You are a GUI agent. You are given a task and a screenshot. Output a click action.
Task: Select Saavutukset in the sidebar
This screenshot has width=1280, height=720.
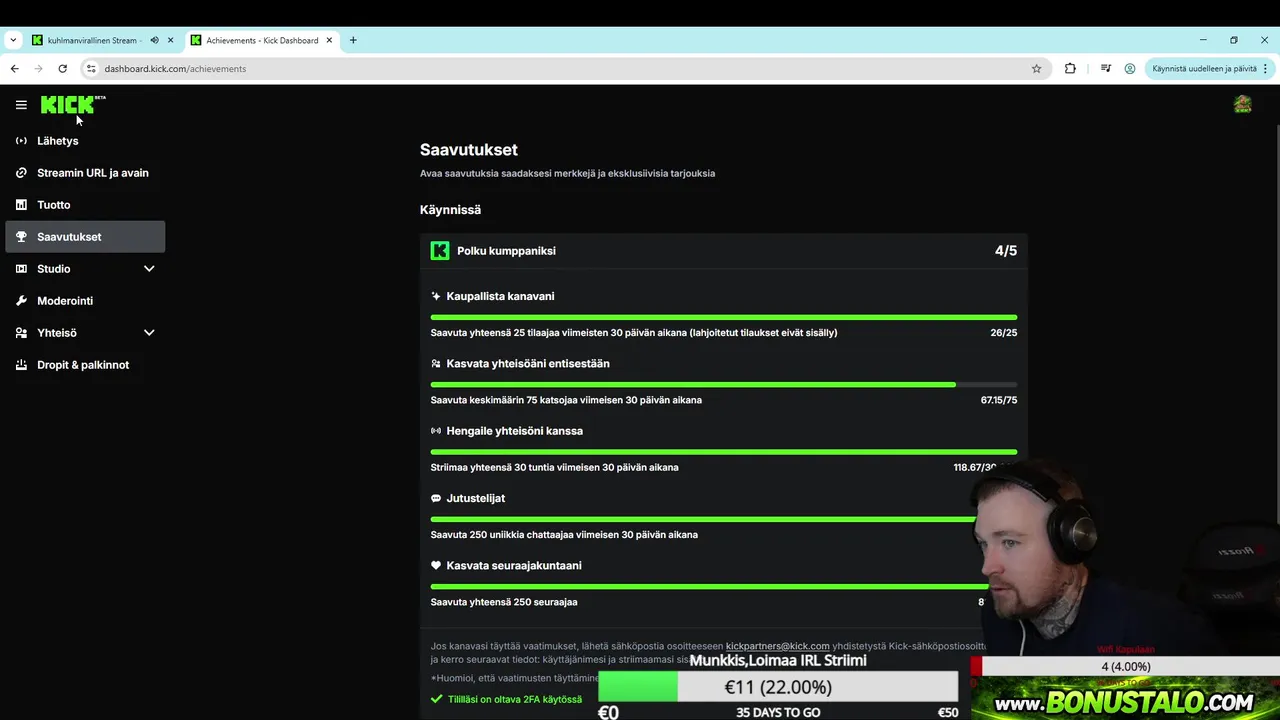click(x=85, y=237)
